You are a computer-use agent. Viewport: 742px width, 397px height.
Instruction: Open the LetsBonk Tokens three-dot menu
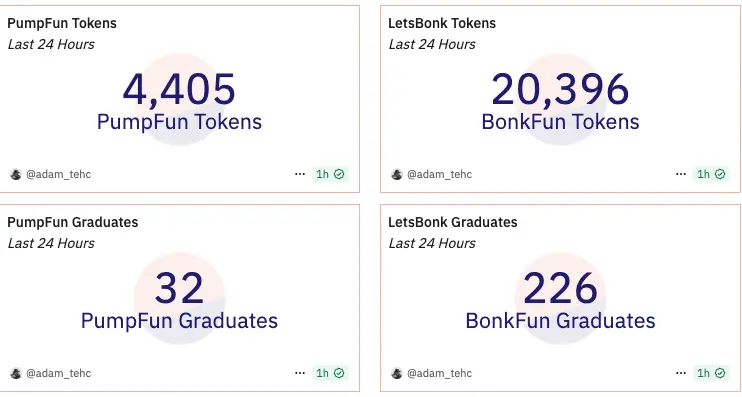coord(680,174)
